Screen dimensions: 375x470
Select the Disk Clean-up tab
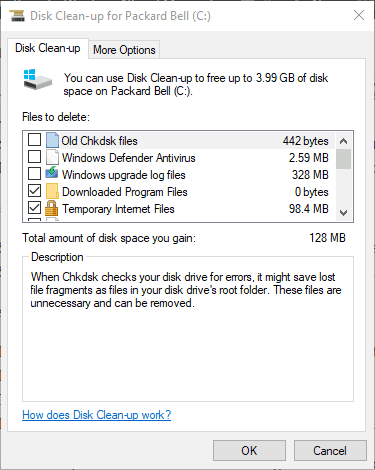point(48,48)
